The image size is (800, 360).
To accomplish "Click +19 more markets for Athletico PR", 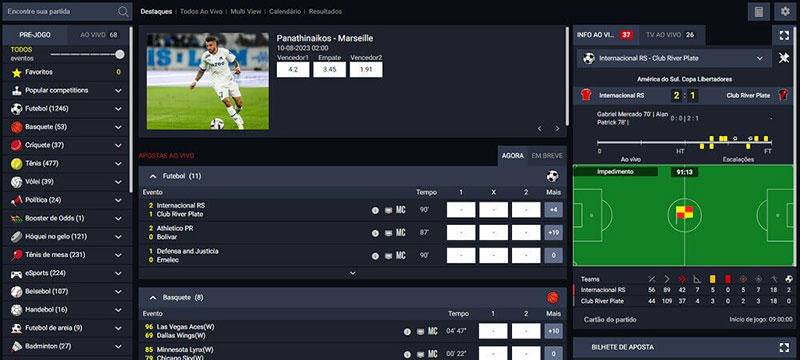I will click(553, 233).
